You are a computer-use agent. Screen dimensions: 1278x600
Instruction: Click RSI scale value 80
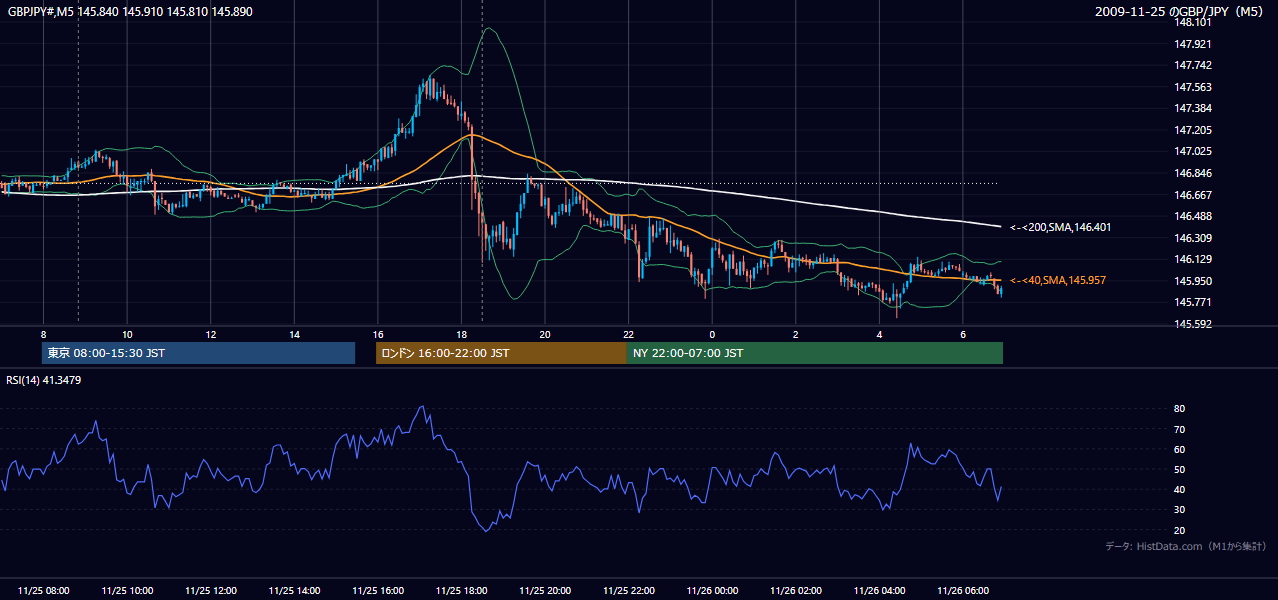[1179, 409]
